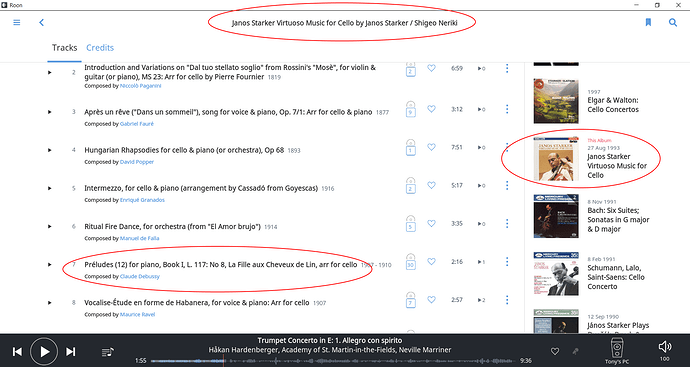Open performances badge for Hungarian Rhapsodies

click(411, 147)
